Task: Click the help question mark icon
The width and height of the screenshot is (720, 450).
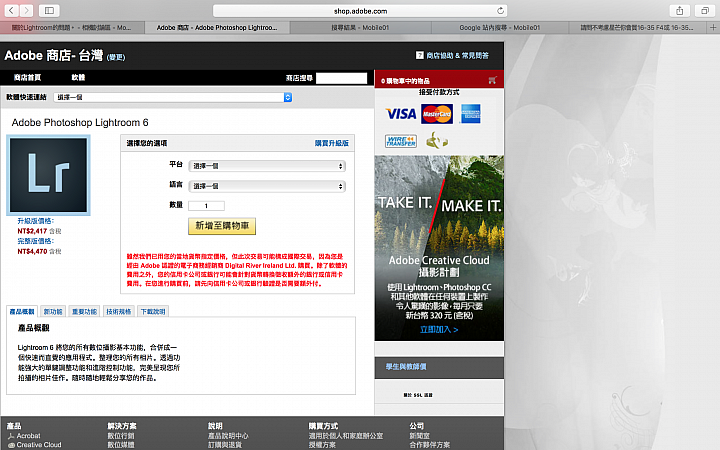Action: point(419,55)
